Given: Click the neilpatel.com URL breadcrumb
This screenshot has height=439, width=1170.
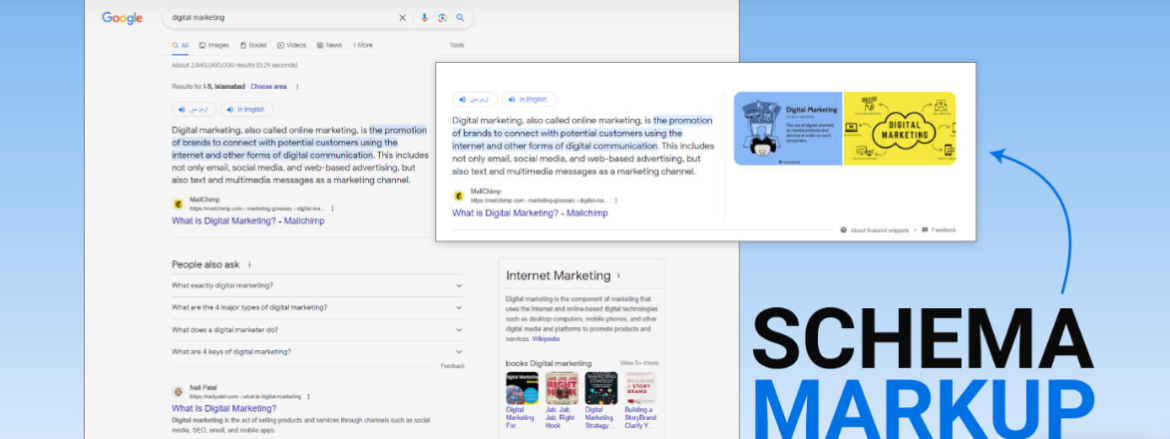Looking at the screenshot, I should tap(245, 396).
